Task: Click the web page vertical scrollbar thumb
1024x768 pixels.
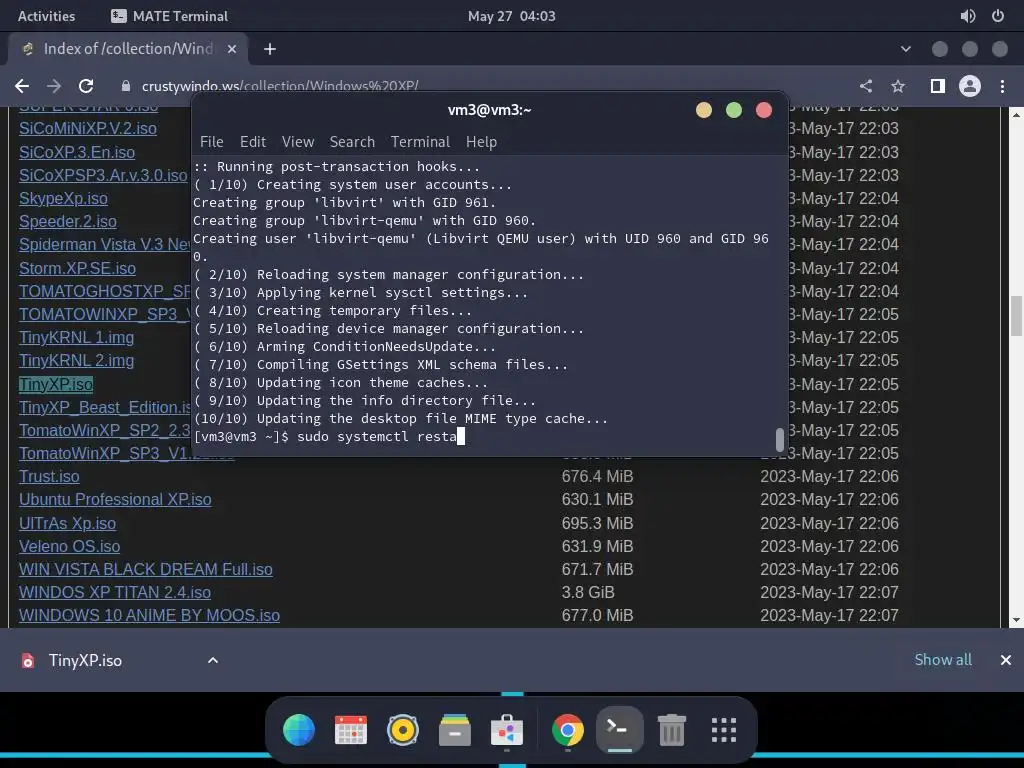Action: point(1016,315)
